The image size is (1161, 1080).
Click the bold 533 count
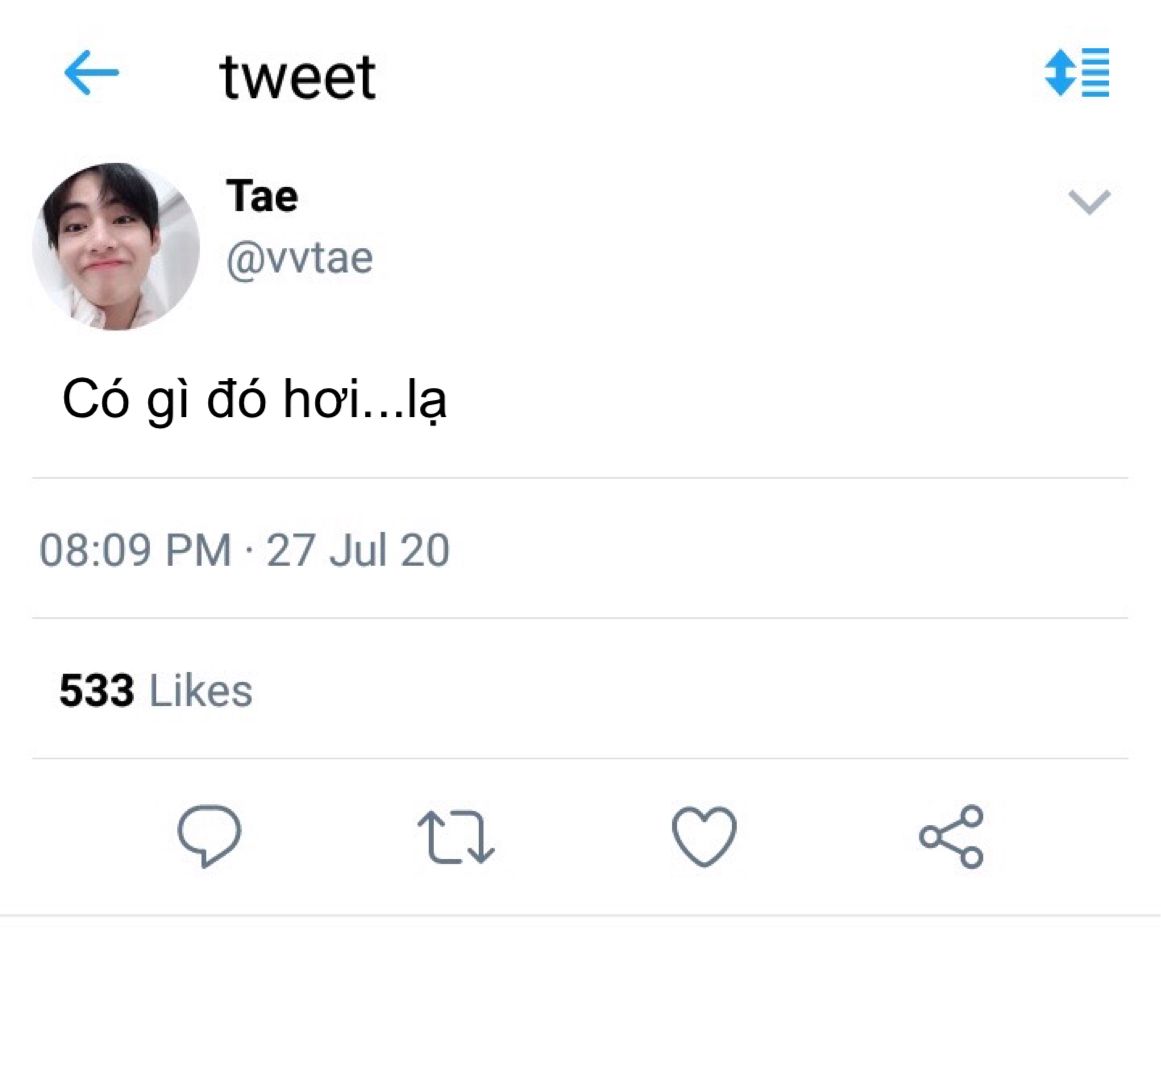coord(97,691)
